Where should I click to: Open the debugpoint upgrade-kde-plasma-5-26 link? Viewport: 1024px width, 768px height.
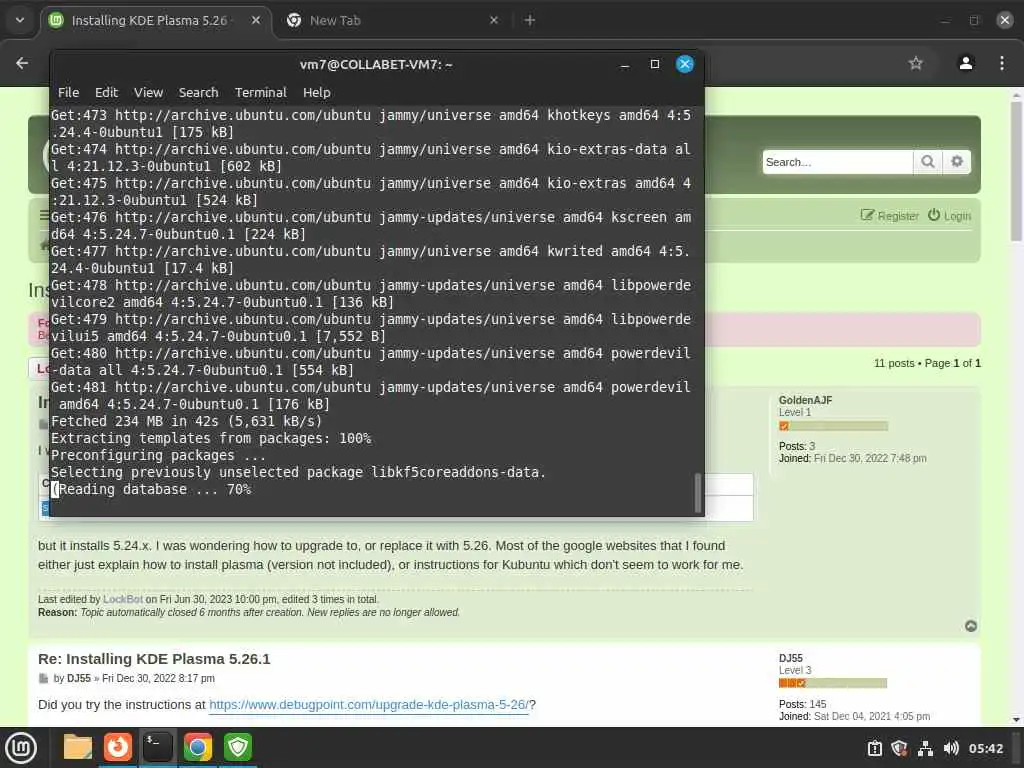click(369, 705)
